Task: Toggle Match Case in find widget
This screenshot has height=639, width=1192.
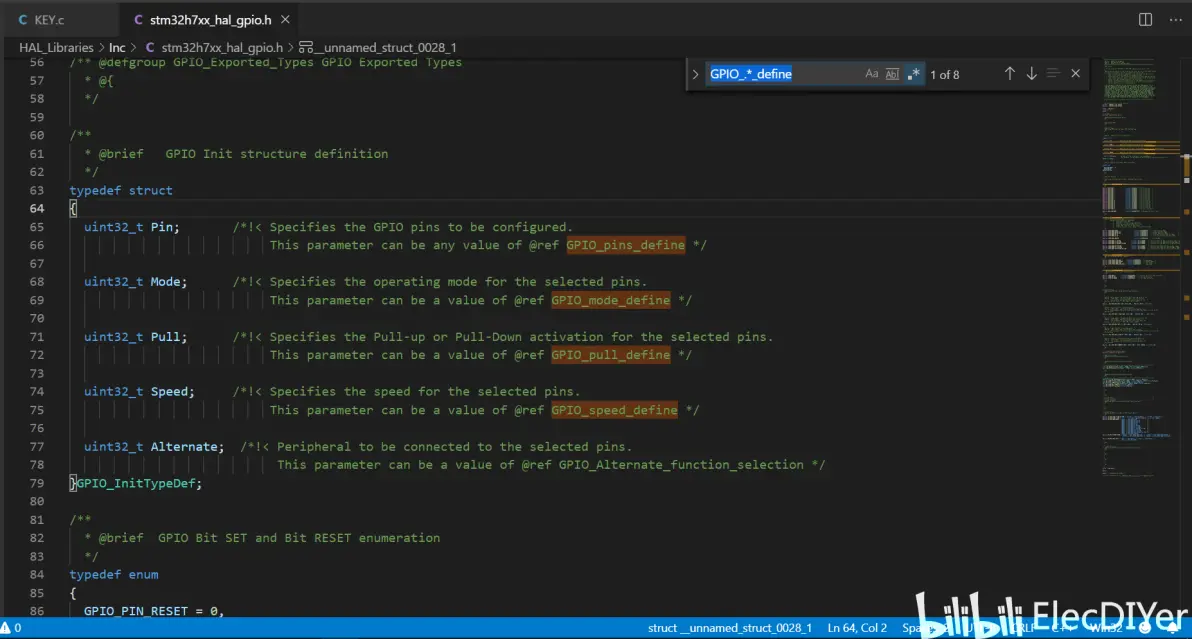Action: click(x=872, y=74)
